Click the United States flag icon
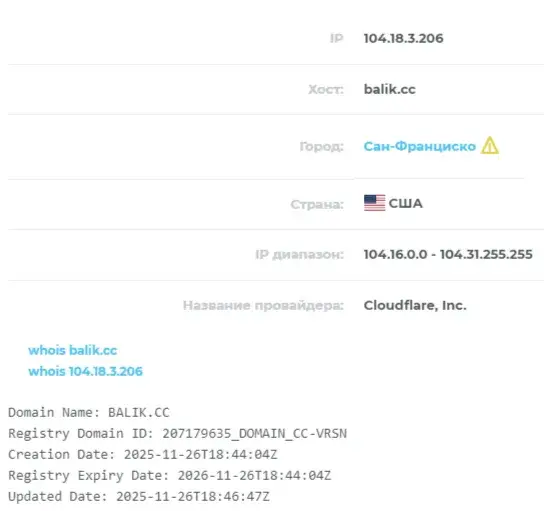This screenshot has width=544, height=511. click(374, 203)
